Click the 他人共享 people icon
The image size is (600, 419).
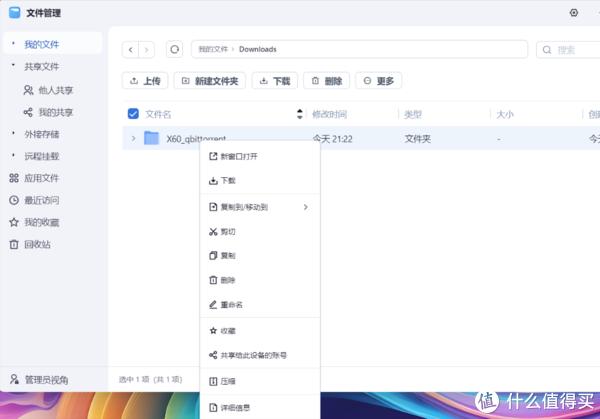click(x=28, y=90)
